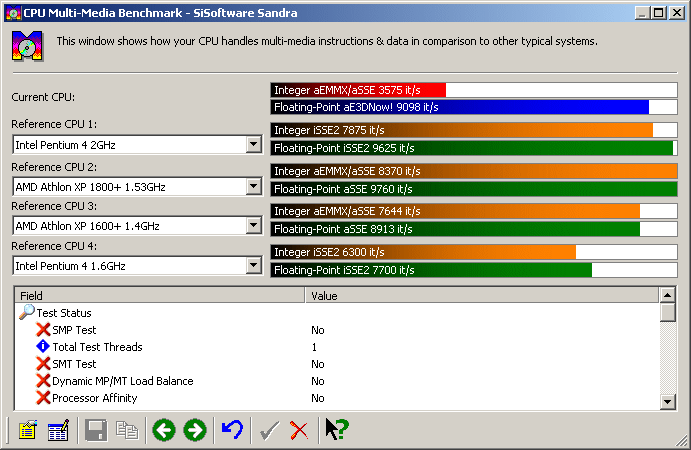Click the value 1 for Total Test Threads

point(314,347)
